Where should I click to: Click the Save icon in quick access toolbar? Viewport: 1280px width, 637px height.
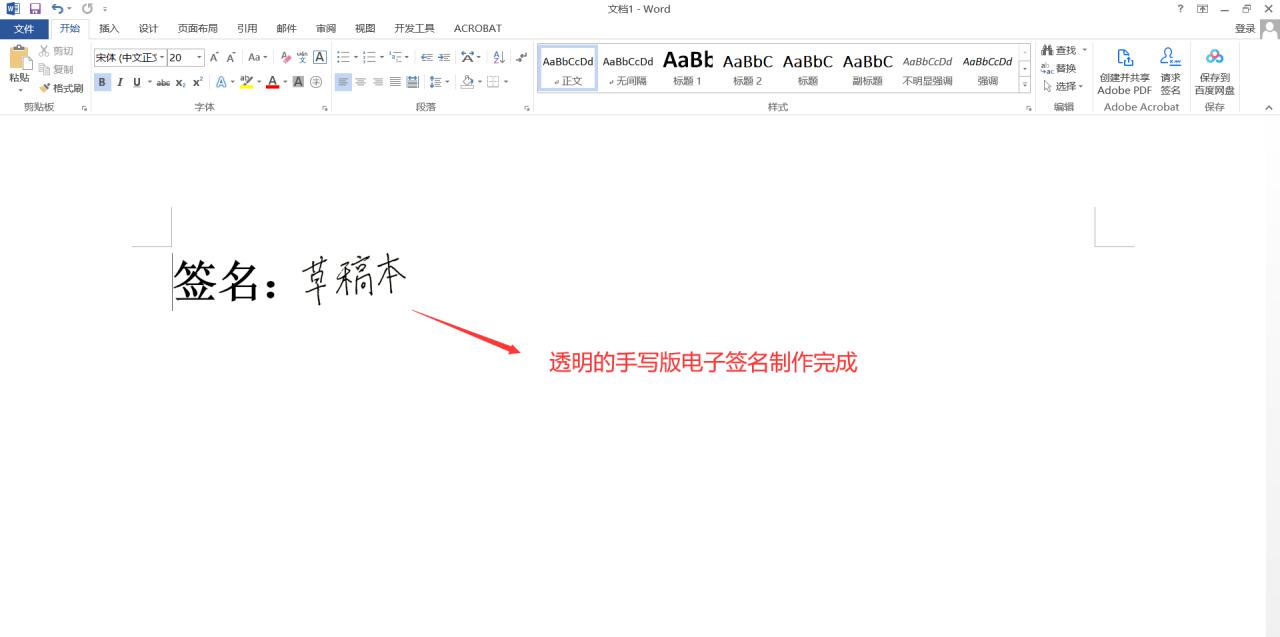click(x=35, y=9)
